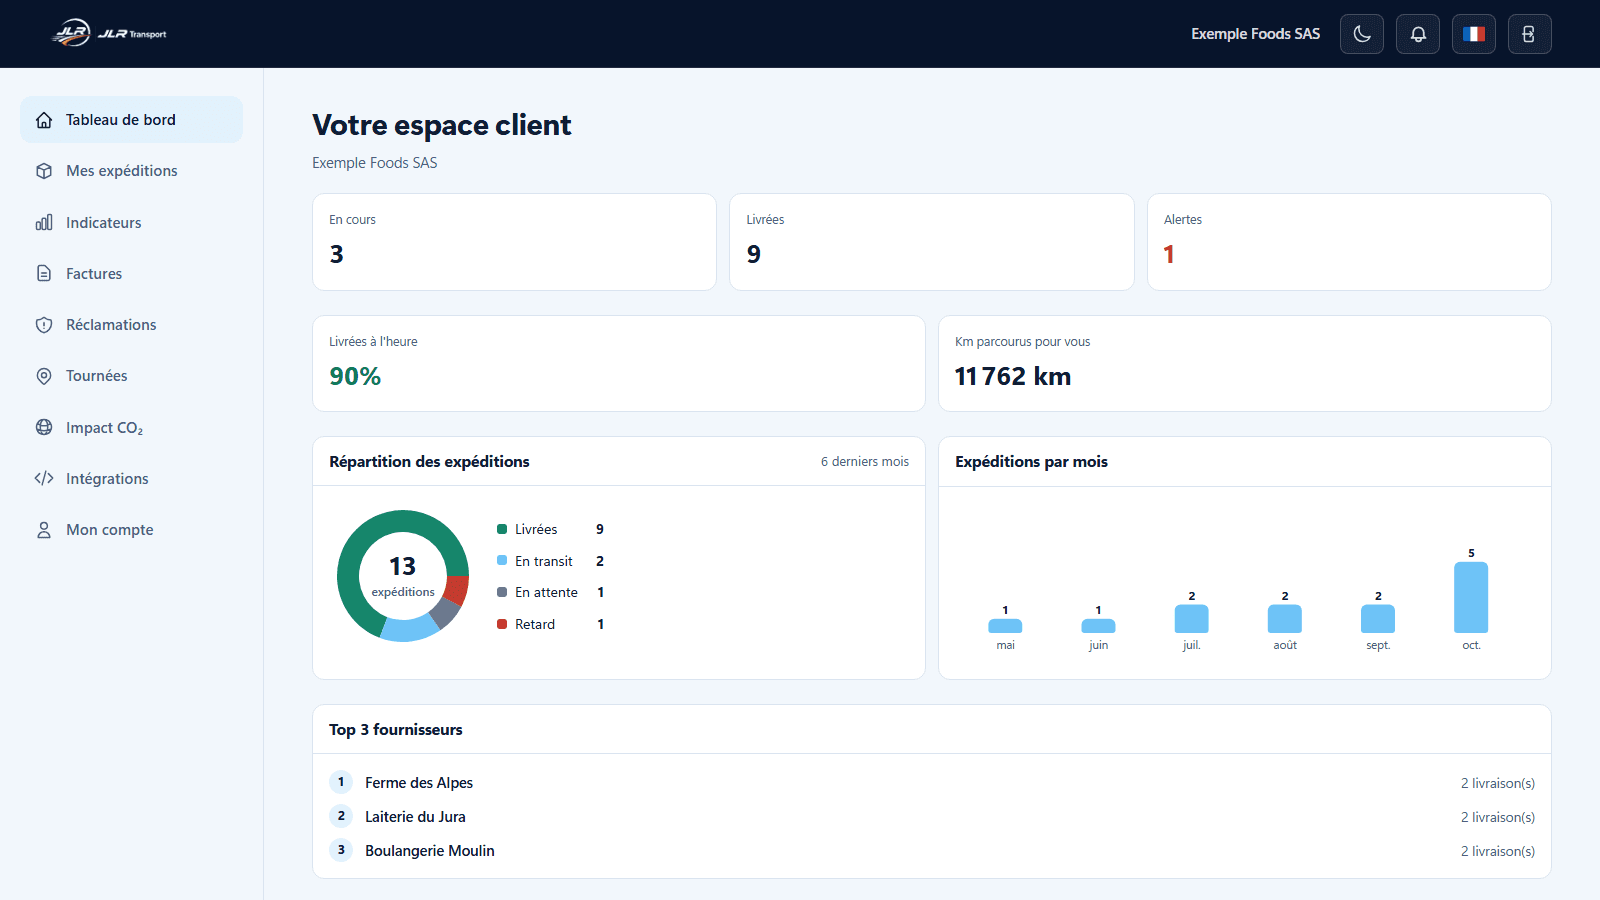Click the août bar in the monthly chart

tap(1285, 619)
